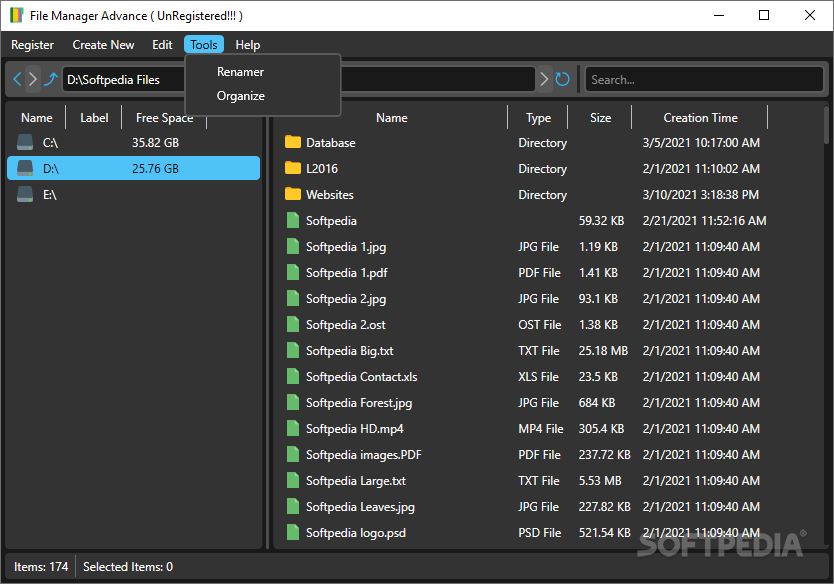Click the Softpedia Contact.xls file name
Screen dimensions: 834x584
click(x=362, y=377)
